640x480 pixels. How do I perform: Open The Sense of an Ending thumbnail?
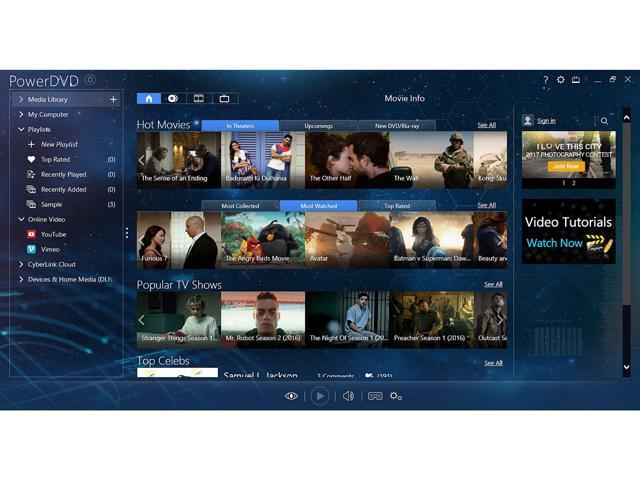point(179,160)
